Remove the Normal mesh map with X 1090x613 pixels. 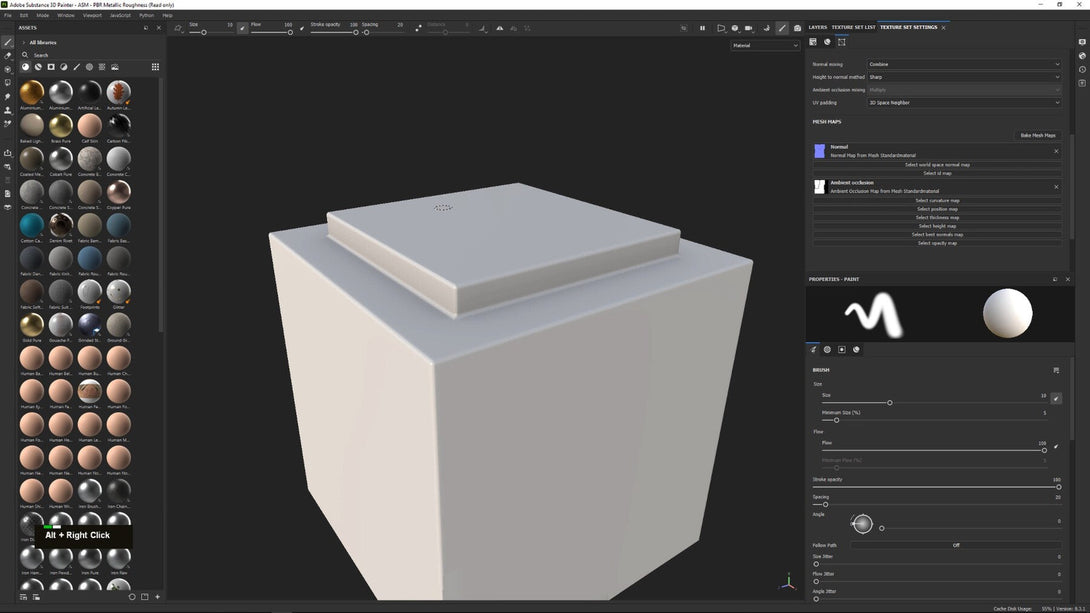click(x=1056, y=152)
